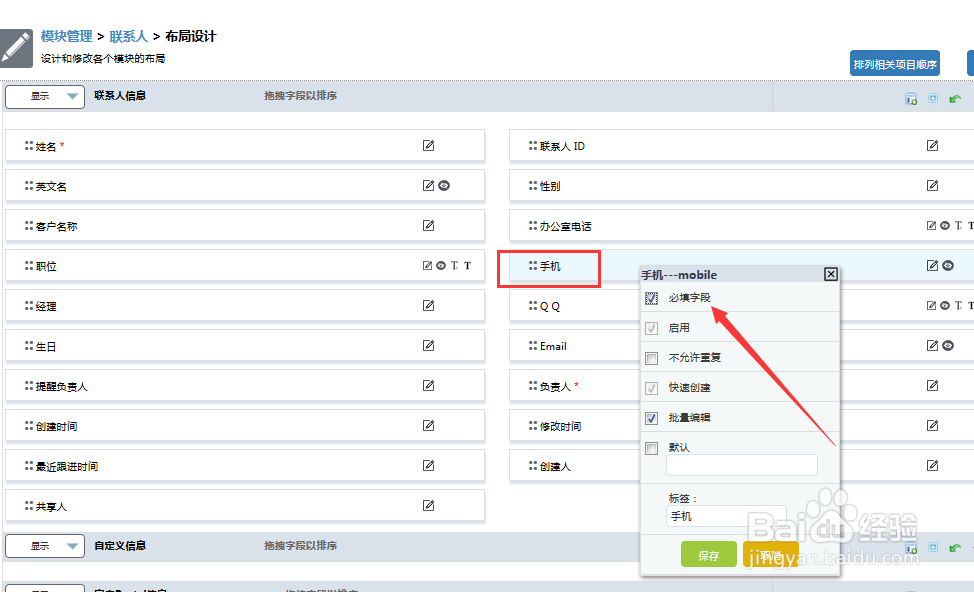Open edit properties for 共享人 field
The width and height of the screenshot is (974, 592).
[429, 506]
